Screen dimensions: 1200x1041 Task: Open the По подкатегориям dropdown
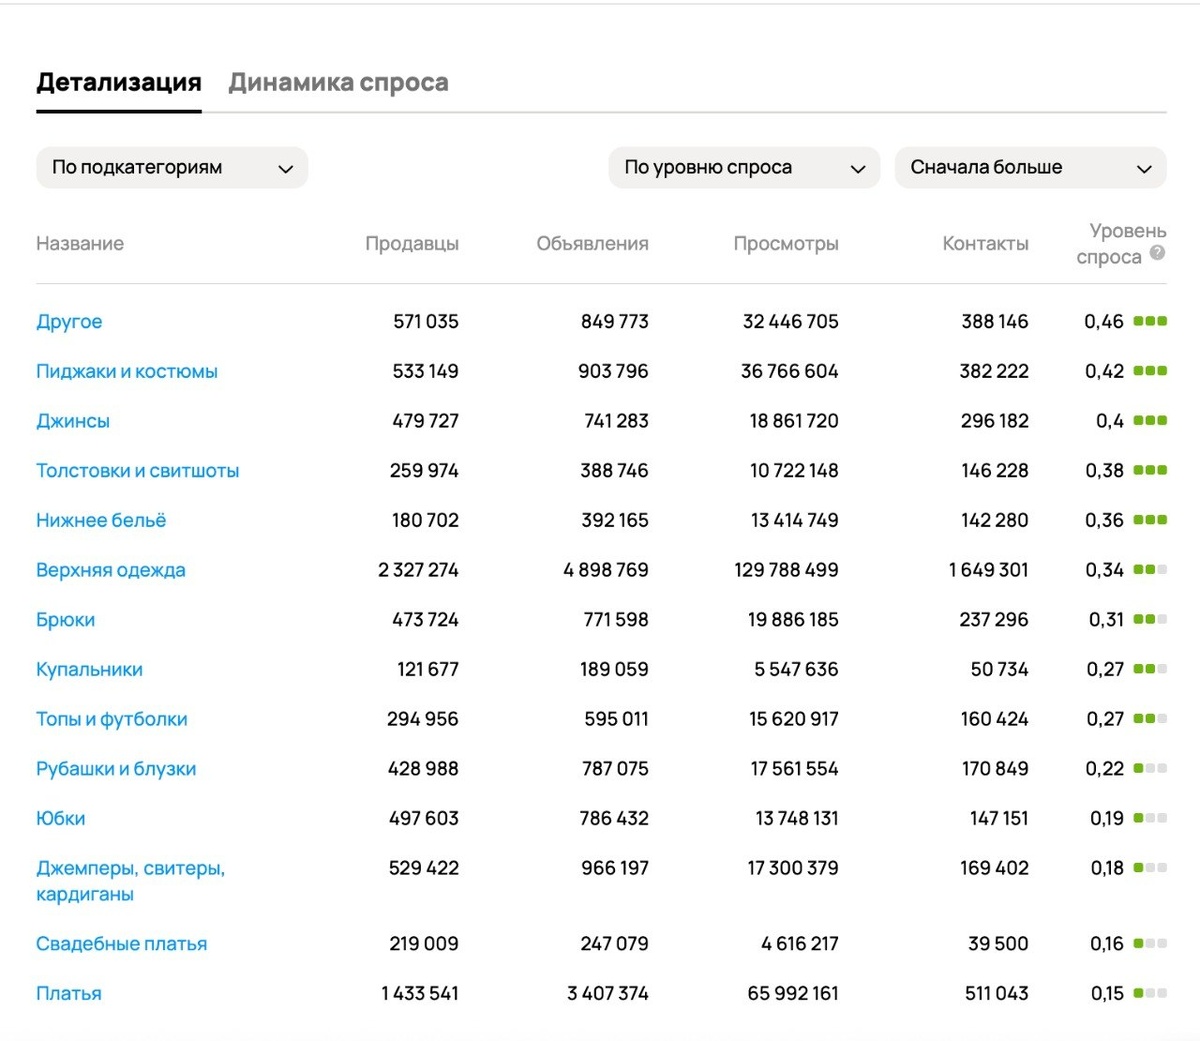[x=172, y=168]
